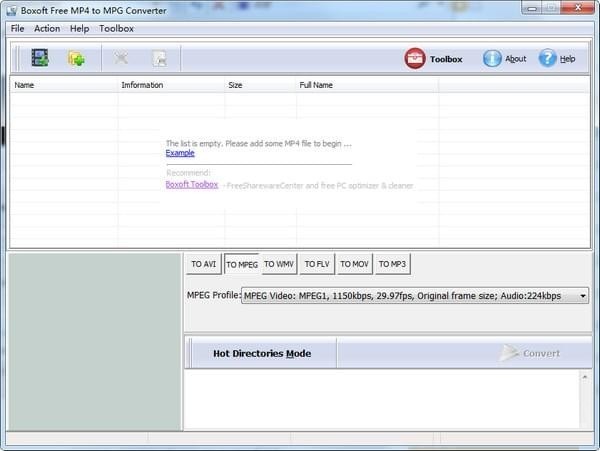Image resolution: width=600 pixels, height=451 pixels.
Task: Click the About label in toolbar
Action: click(515, 59)
